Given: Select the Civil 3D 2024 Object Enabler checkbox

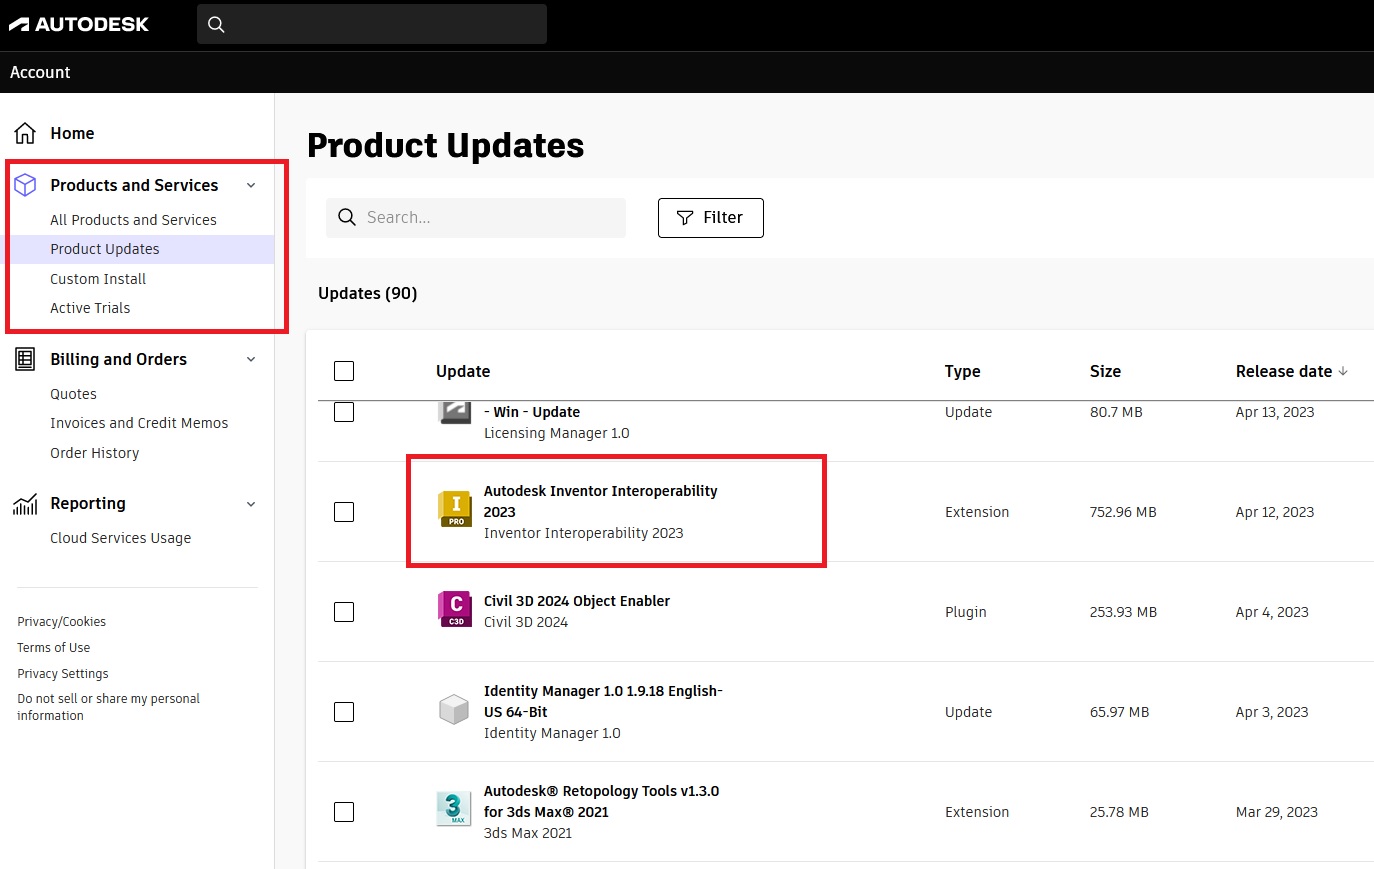Looking at the screenshot, I should [344, 612].
